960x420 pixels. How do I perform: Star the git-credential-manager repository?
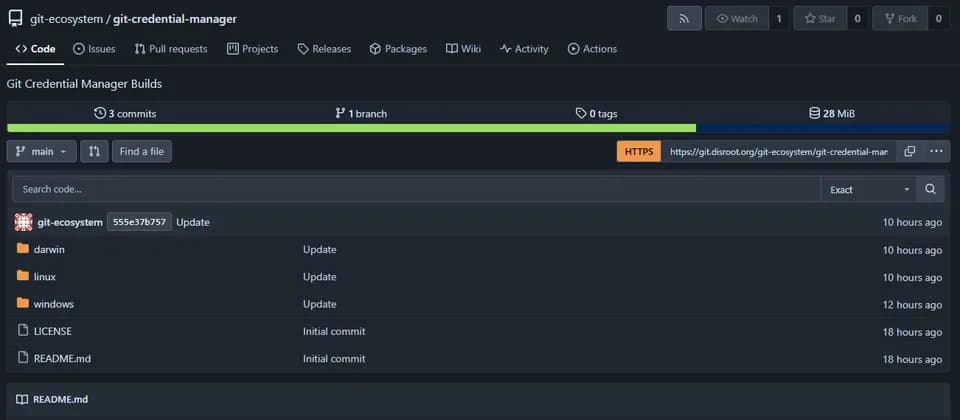tap(820, 18)
